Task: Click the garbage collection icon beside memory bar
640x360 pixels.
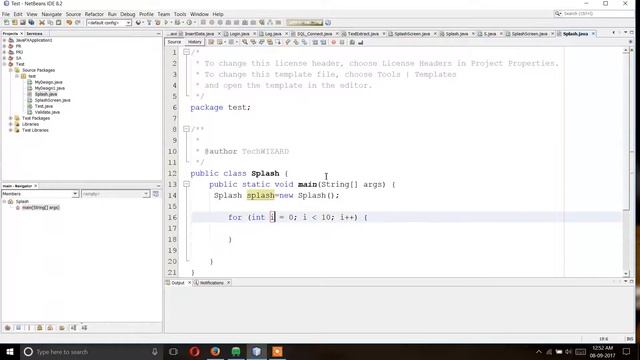Action: tap(328, 22)
